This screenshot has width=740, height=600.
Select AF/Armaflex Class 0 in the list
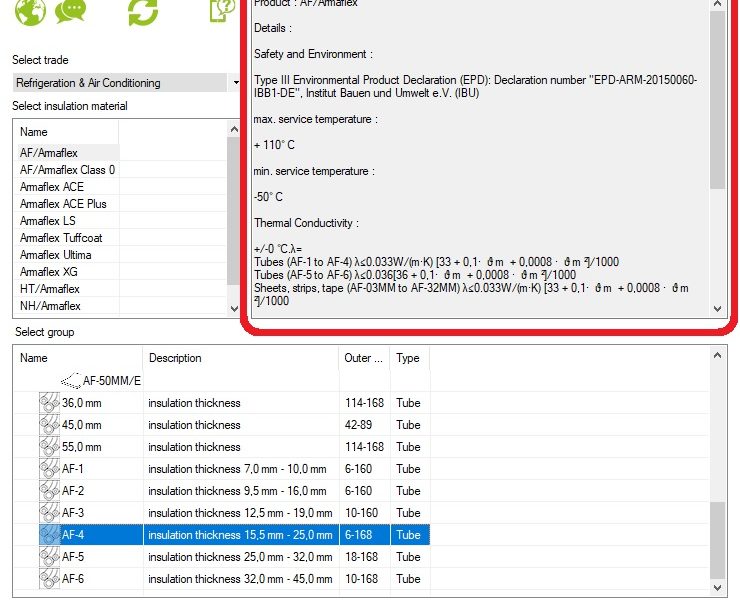tap(67, 169)
